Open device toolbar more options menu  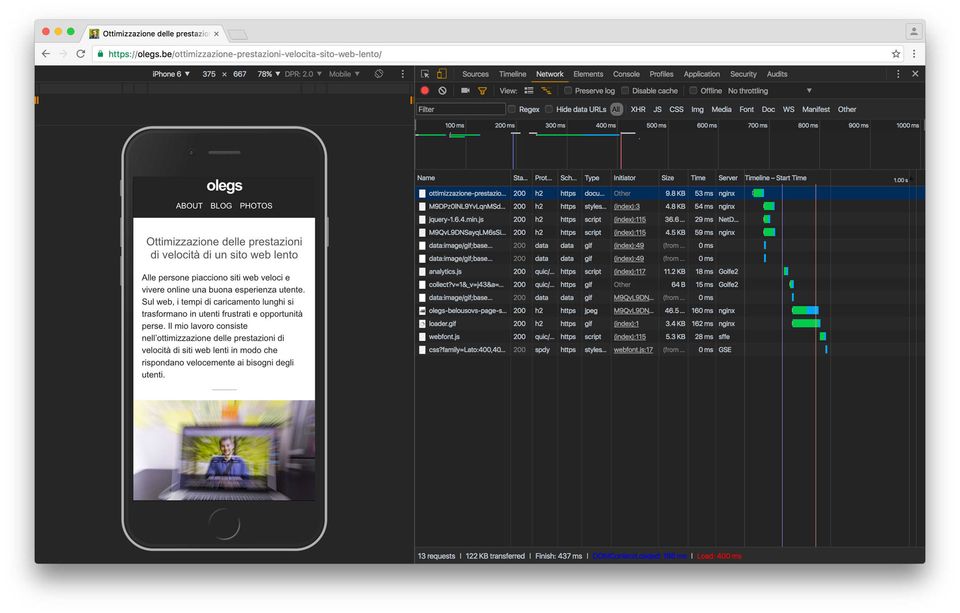click(403, 74)
